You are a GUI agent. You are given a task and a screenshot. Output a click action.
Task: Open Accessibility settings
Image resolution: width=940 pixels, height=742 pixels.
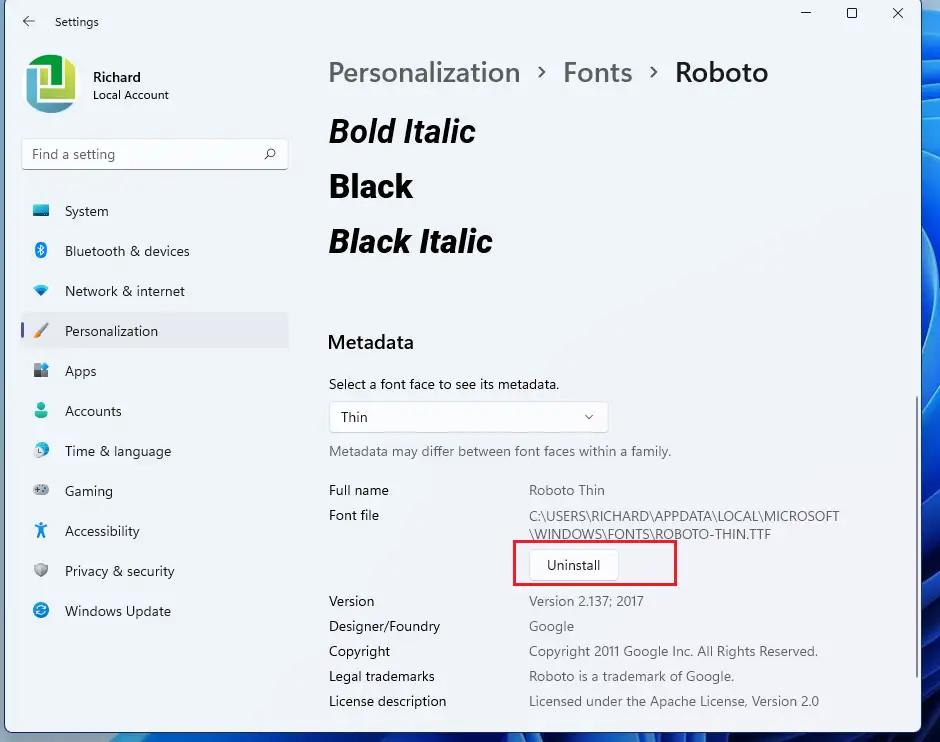(x=155, y=531)
